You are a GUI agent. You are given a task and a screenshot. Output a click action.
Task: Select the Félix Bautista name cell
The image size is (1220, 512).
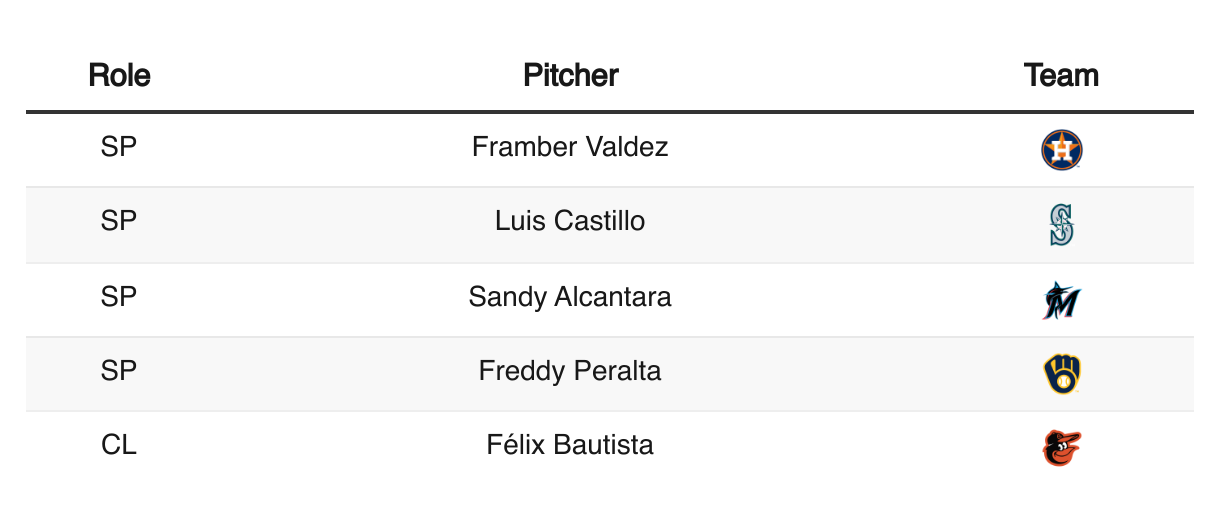570,445
